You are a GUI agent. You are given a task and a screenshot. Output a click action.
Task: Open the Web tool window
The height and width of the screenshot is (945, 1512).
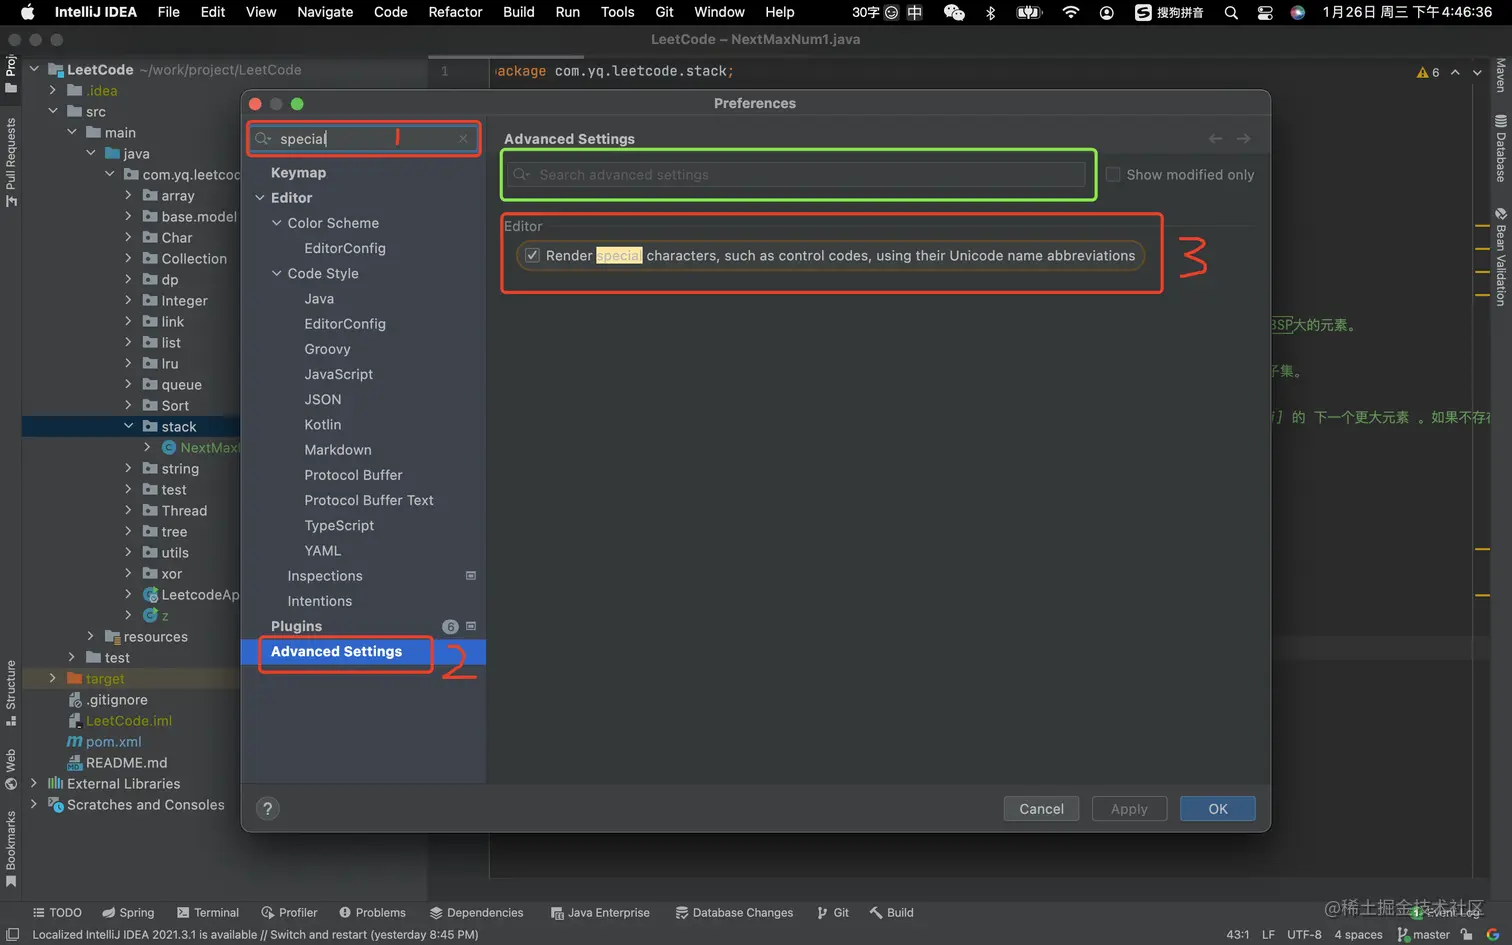11,768
